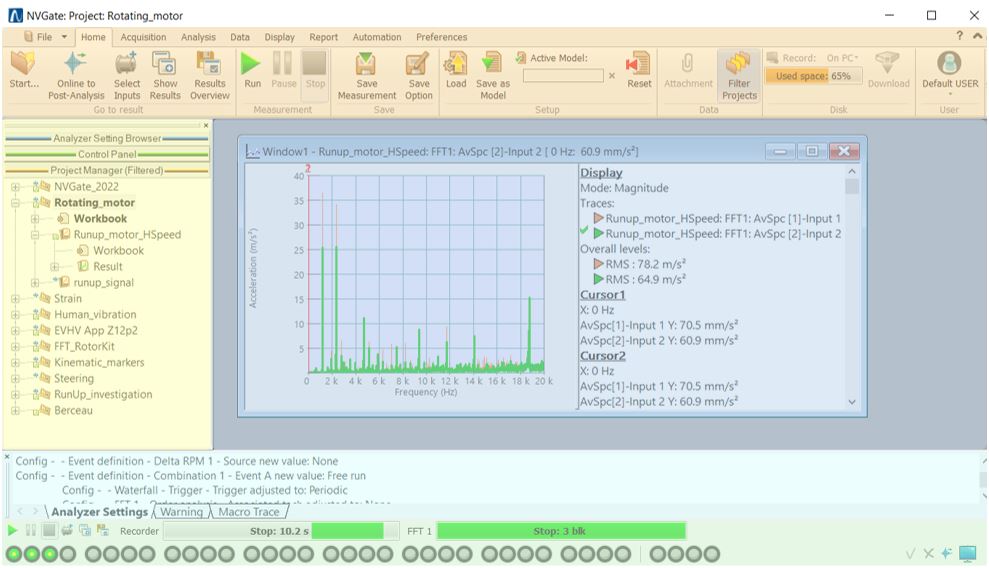This screenshot has height=568, width=989.
Task: Expand the FFT_RotorKit project node
Action: coord(15,347)
